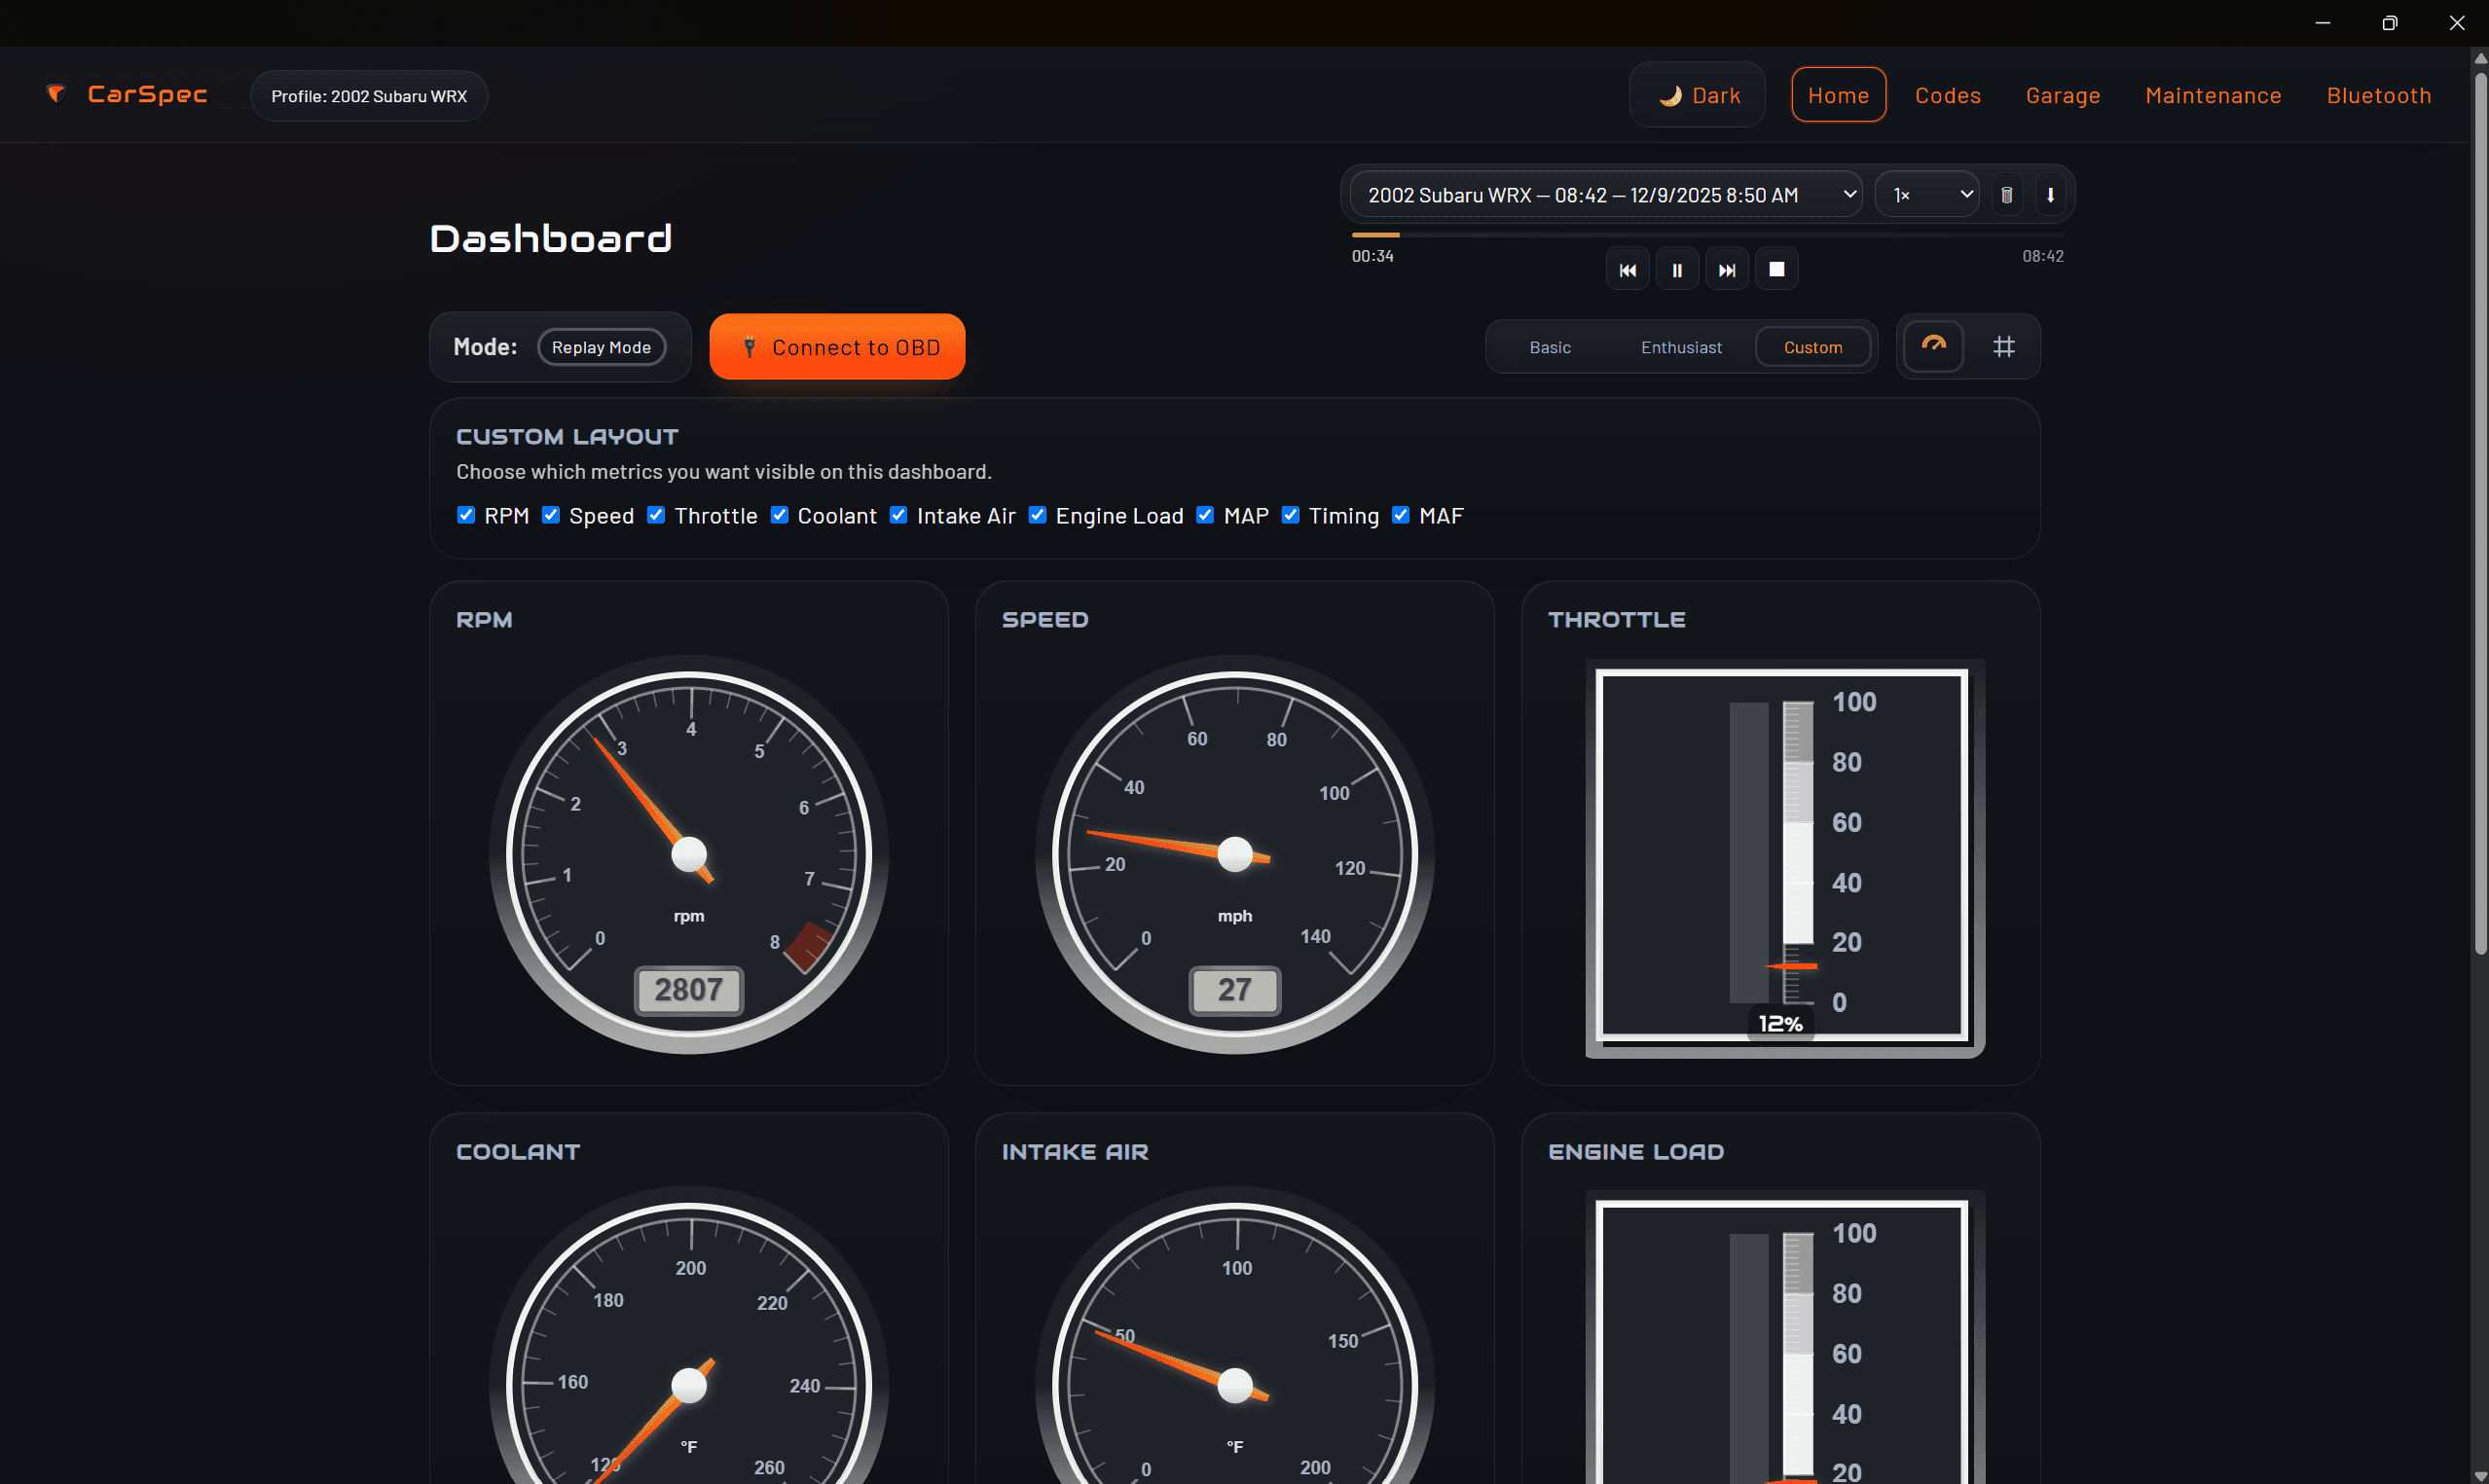Click the RPM gauge dial

[x=689, y=854]
